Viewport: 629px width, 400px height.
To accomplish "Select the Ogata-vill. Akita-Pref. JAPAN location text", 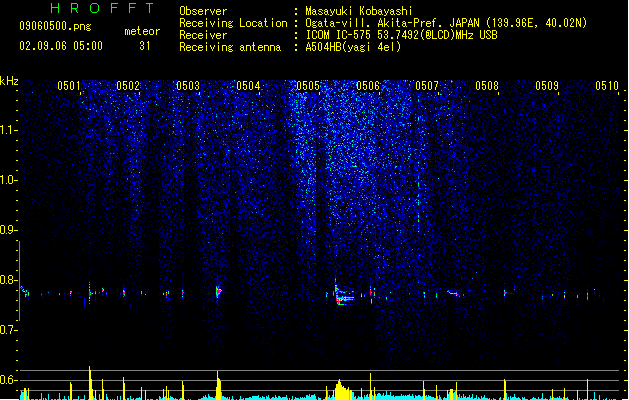I will 446,23.
